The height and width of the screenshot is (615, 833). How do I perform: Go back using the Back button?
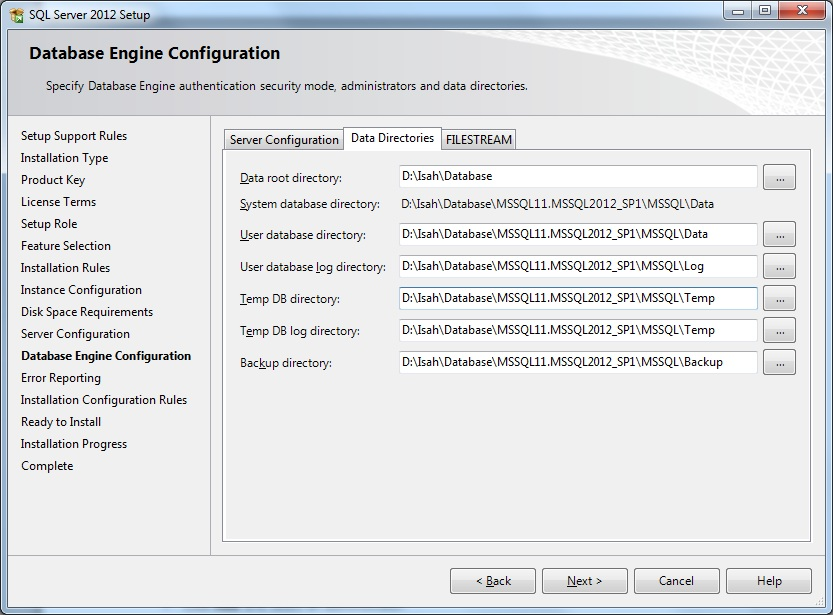coord(492,580)
